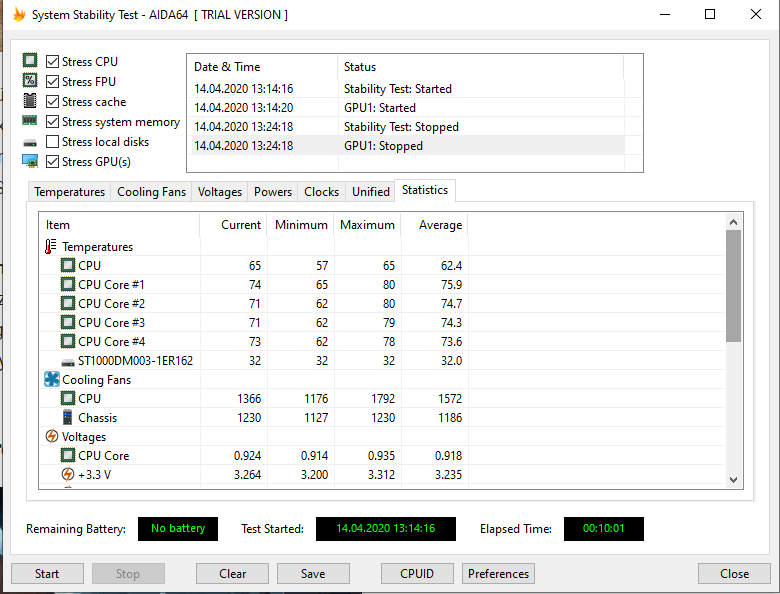Click the Maximum column header

tap(367, 225)
